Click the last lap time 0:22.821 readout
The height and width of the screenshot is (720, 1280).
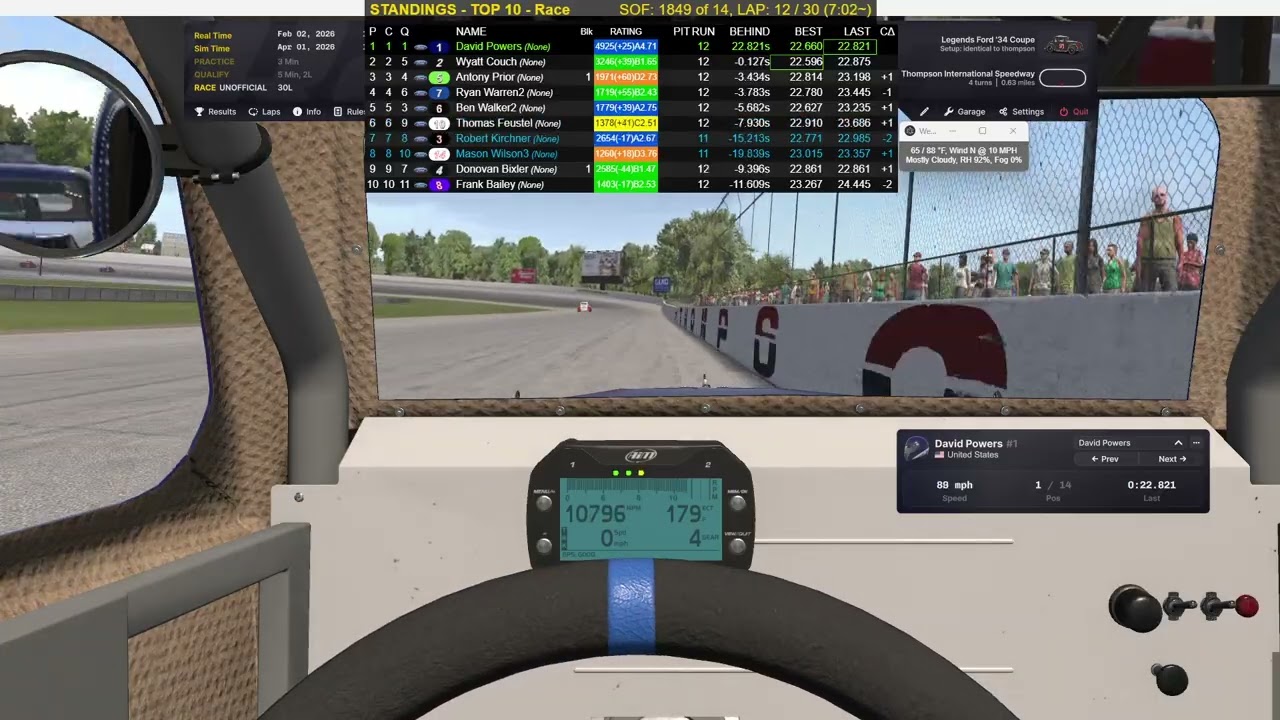point(1151,485)
